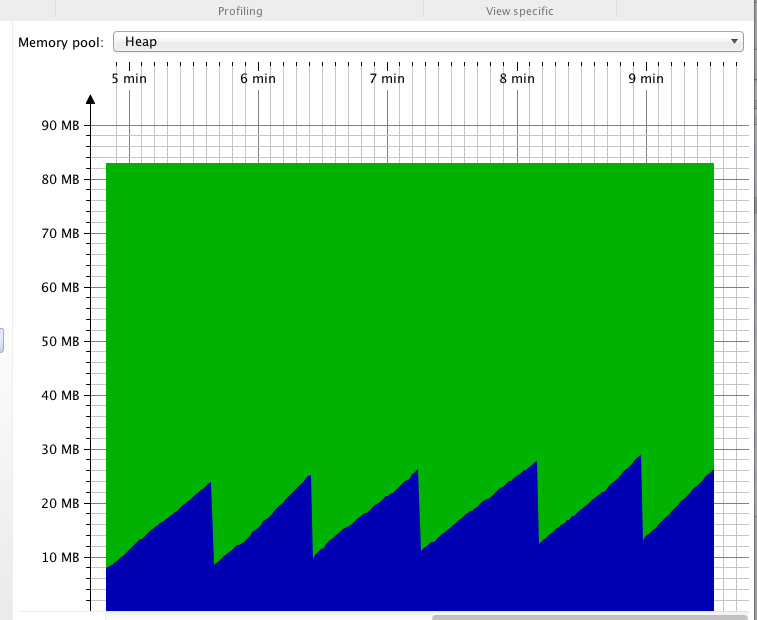Click the green committed heap area of the graph
757x620 pixels.
click(x=409, y=309)
